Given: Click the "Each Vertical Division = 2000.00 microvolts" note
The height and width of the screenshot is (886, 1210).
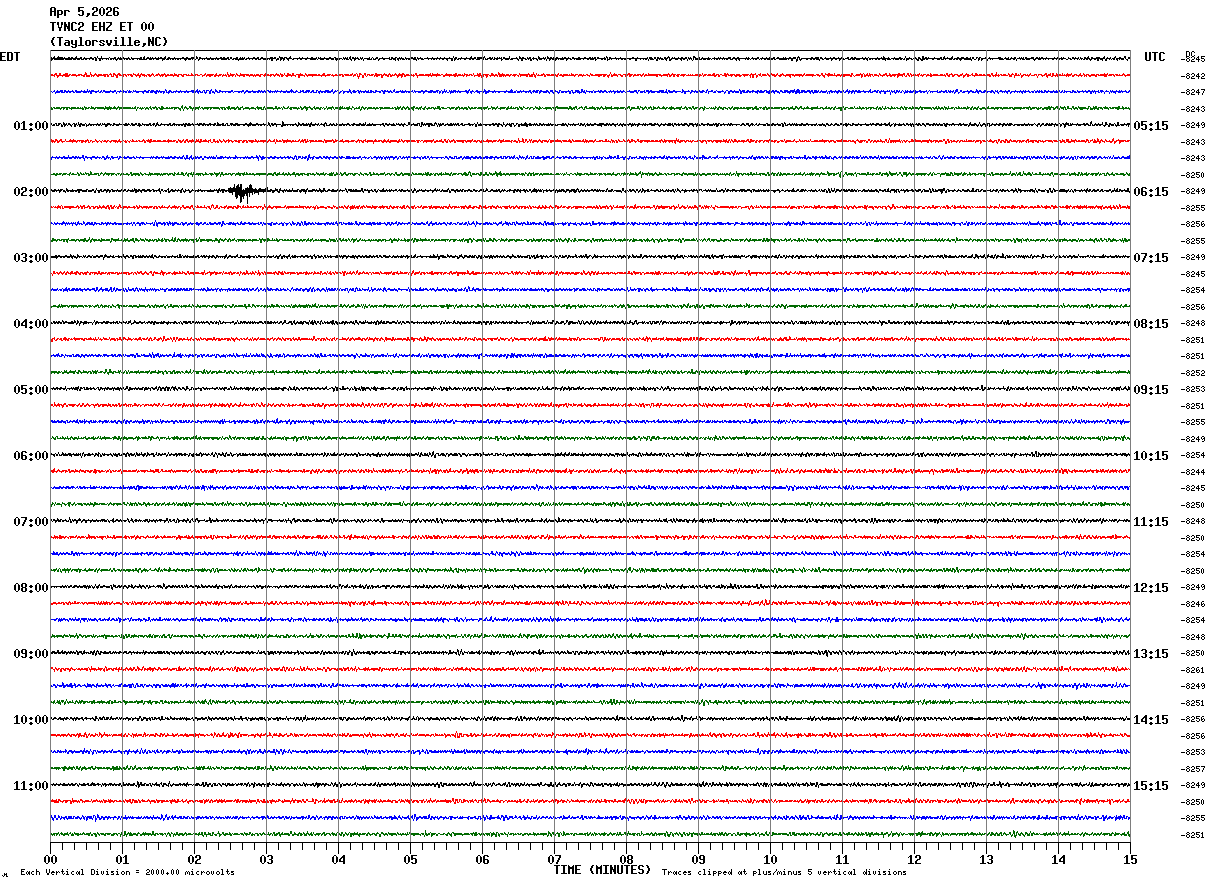Looking at the screenshot, I should [127, 873].
